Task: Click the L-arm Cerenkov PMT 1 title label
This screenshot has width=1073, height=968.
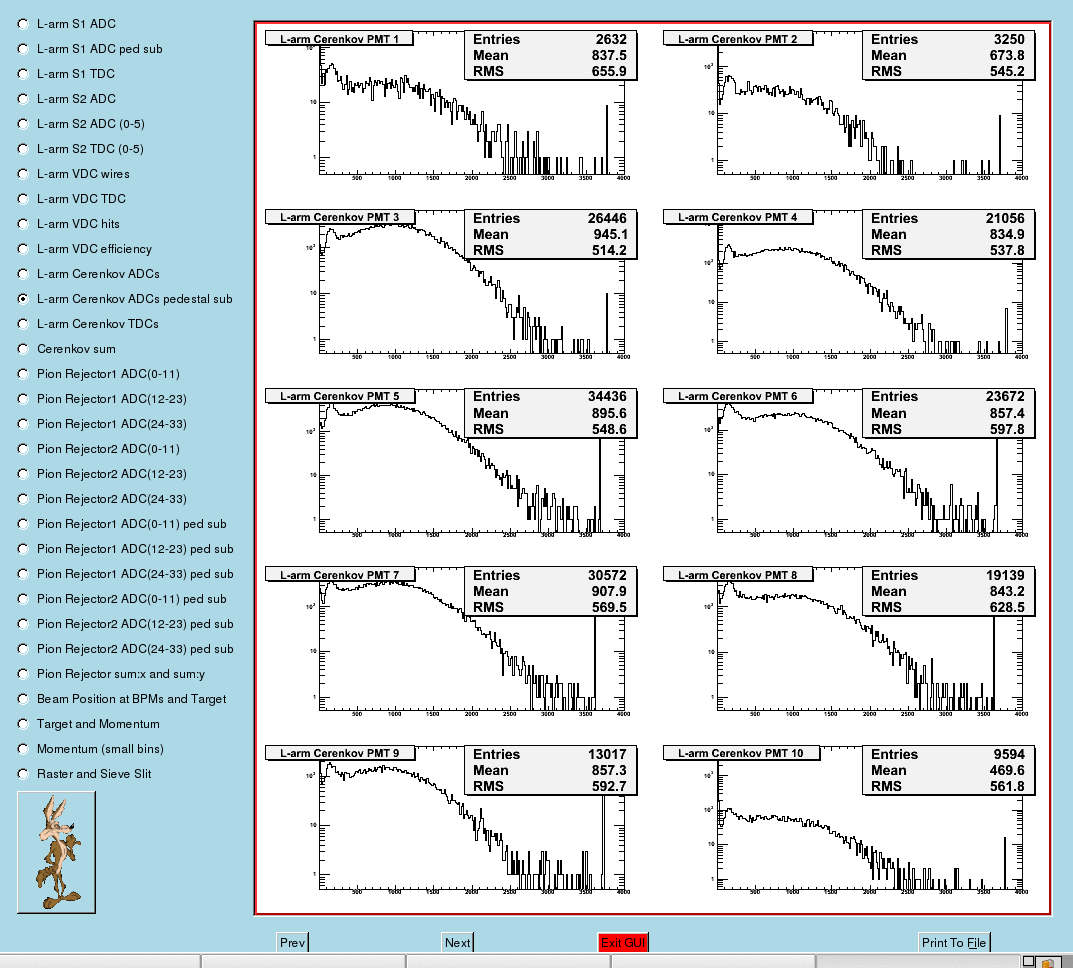Action: point(339,39)
